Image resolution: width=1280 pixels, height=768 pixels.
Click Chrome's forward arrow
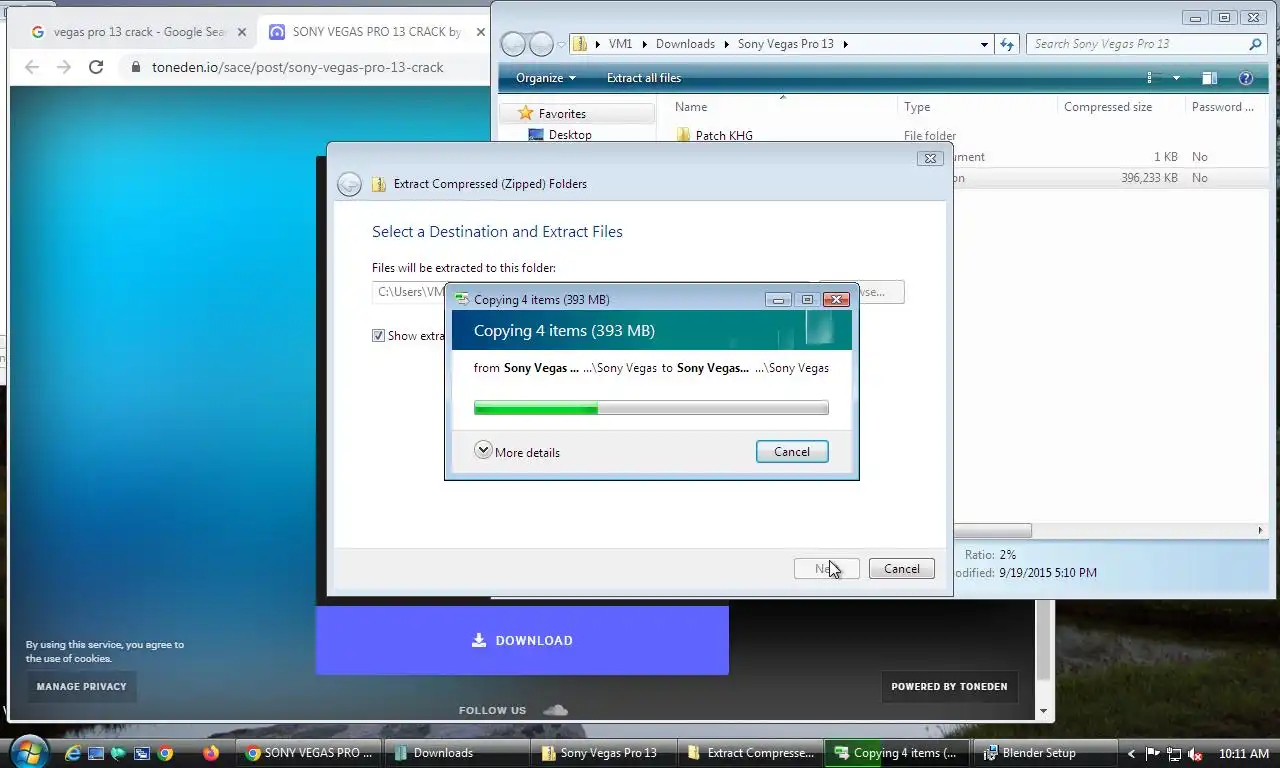64,67
